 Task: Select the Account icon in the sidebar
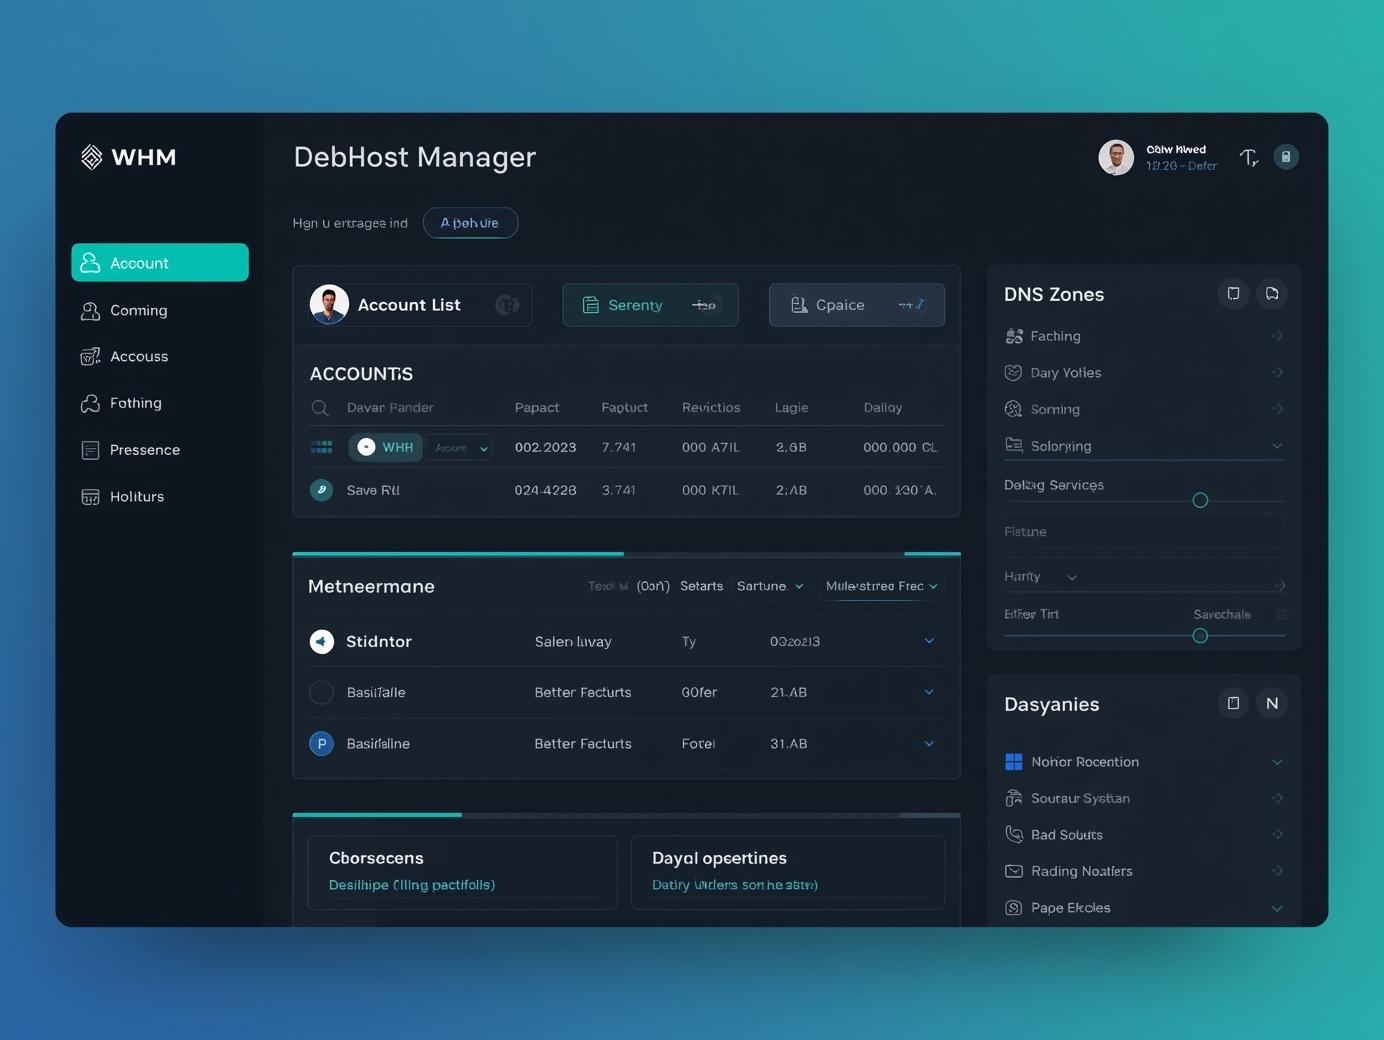91,262
